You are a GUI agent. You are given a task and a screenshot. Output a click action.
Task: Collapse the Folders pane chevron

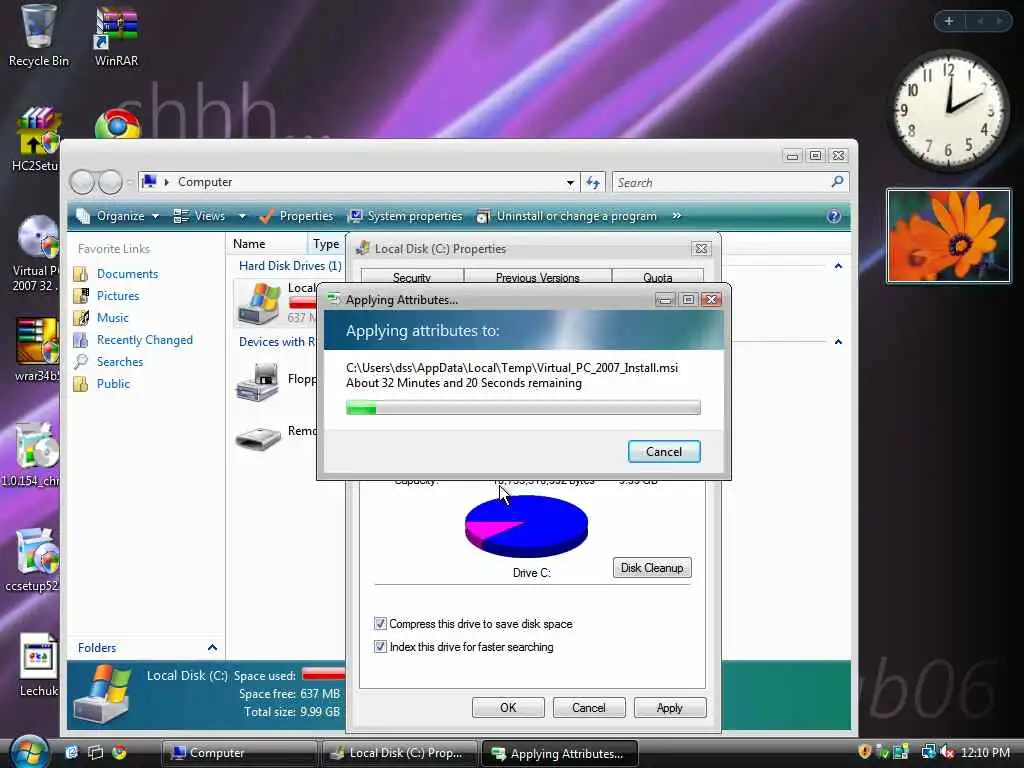tap(212, 647)
